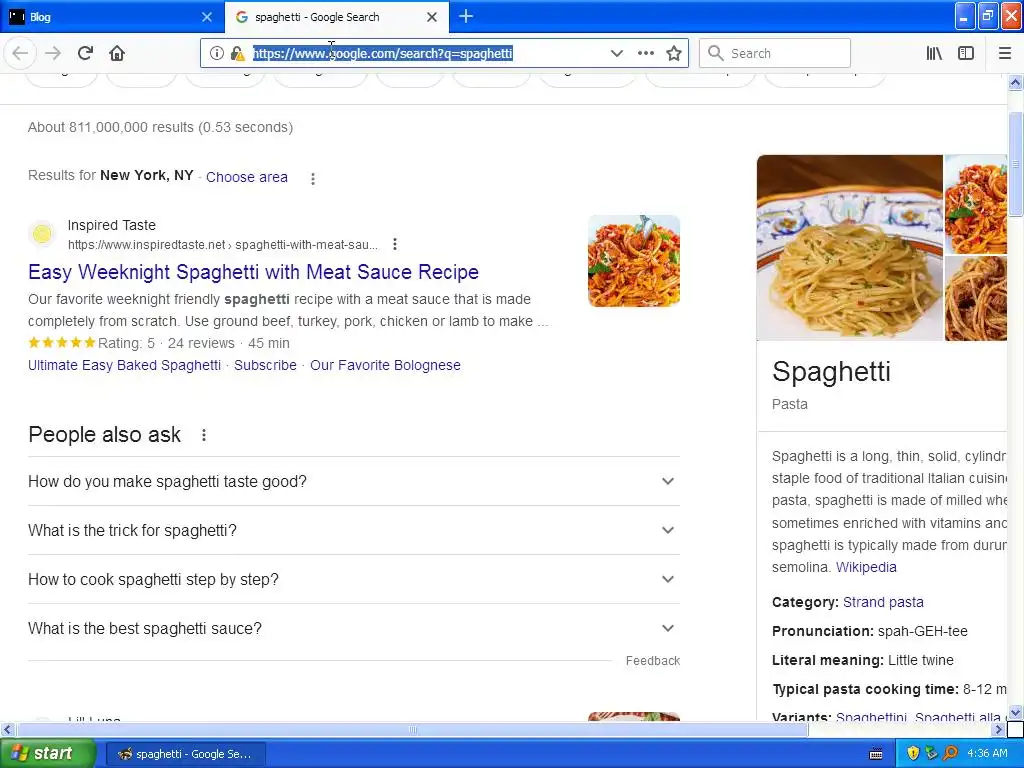Click horizontal scrollbar right arrow
This screenshot has height=768, width=1024.
999,729
